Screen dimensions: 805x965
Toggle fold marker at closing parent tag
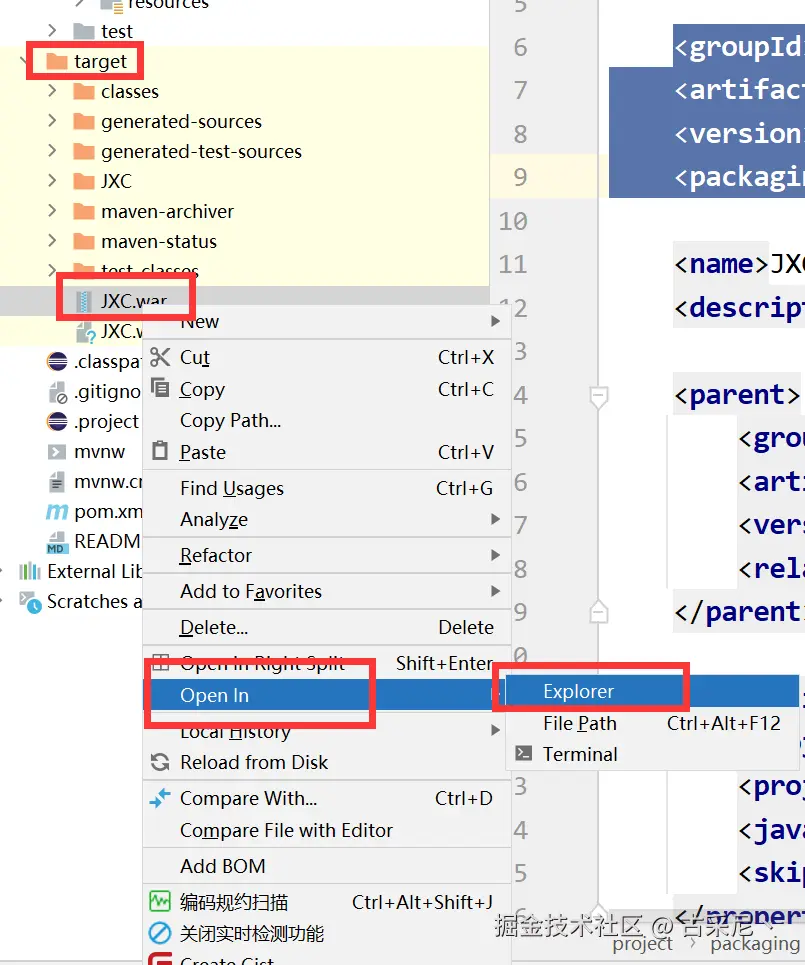[x=599, y=611]
